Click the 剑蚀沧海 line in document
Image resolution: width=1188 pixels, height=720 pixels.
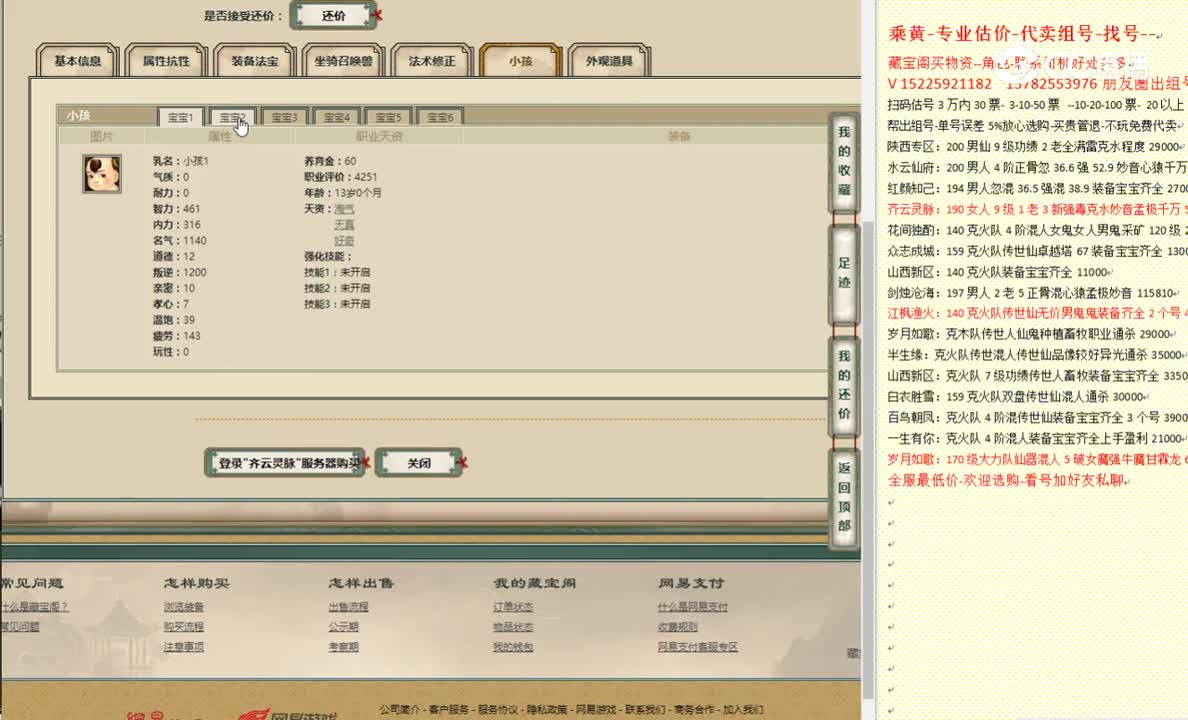click(x=1034, y=293)
